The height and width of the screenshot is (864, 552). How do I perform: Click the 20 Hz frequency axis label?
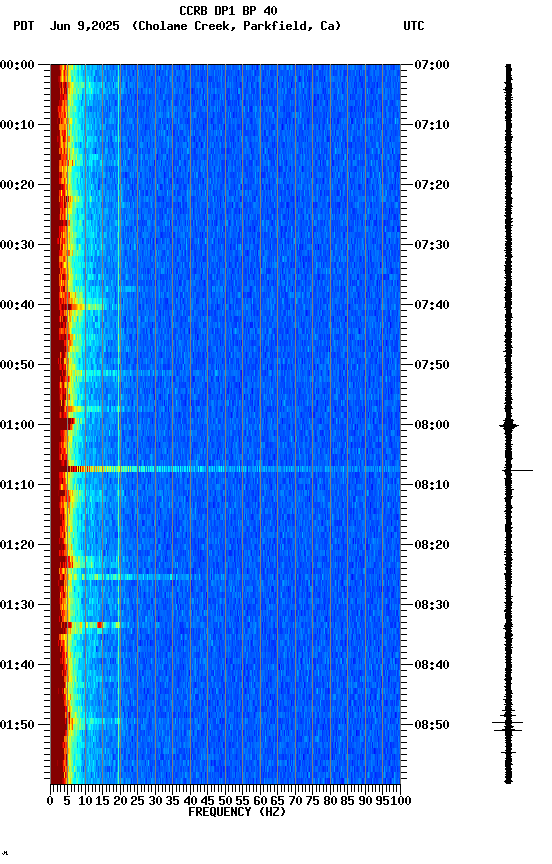pos(120,801)
